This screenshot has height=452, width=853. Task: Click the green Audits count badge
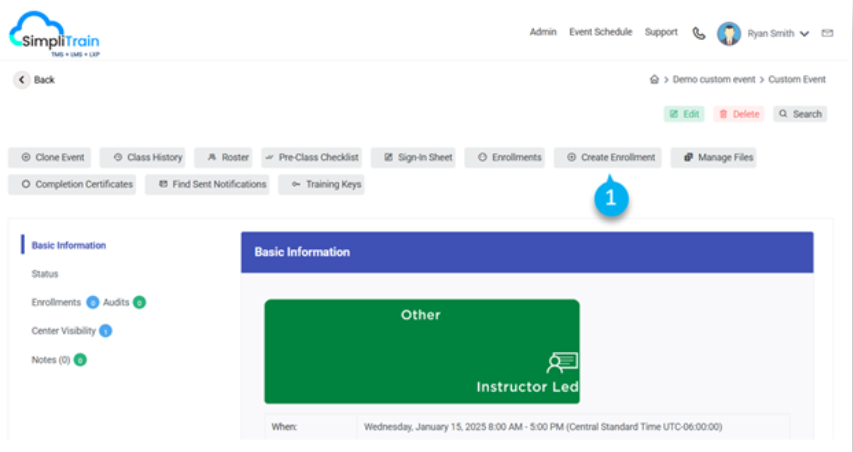point(139,302)
